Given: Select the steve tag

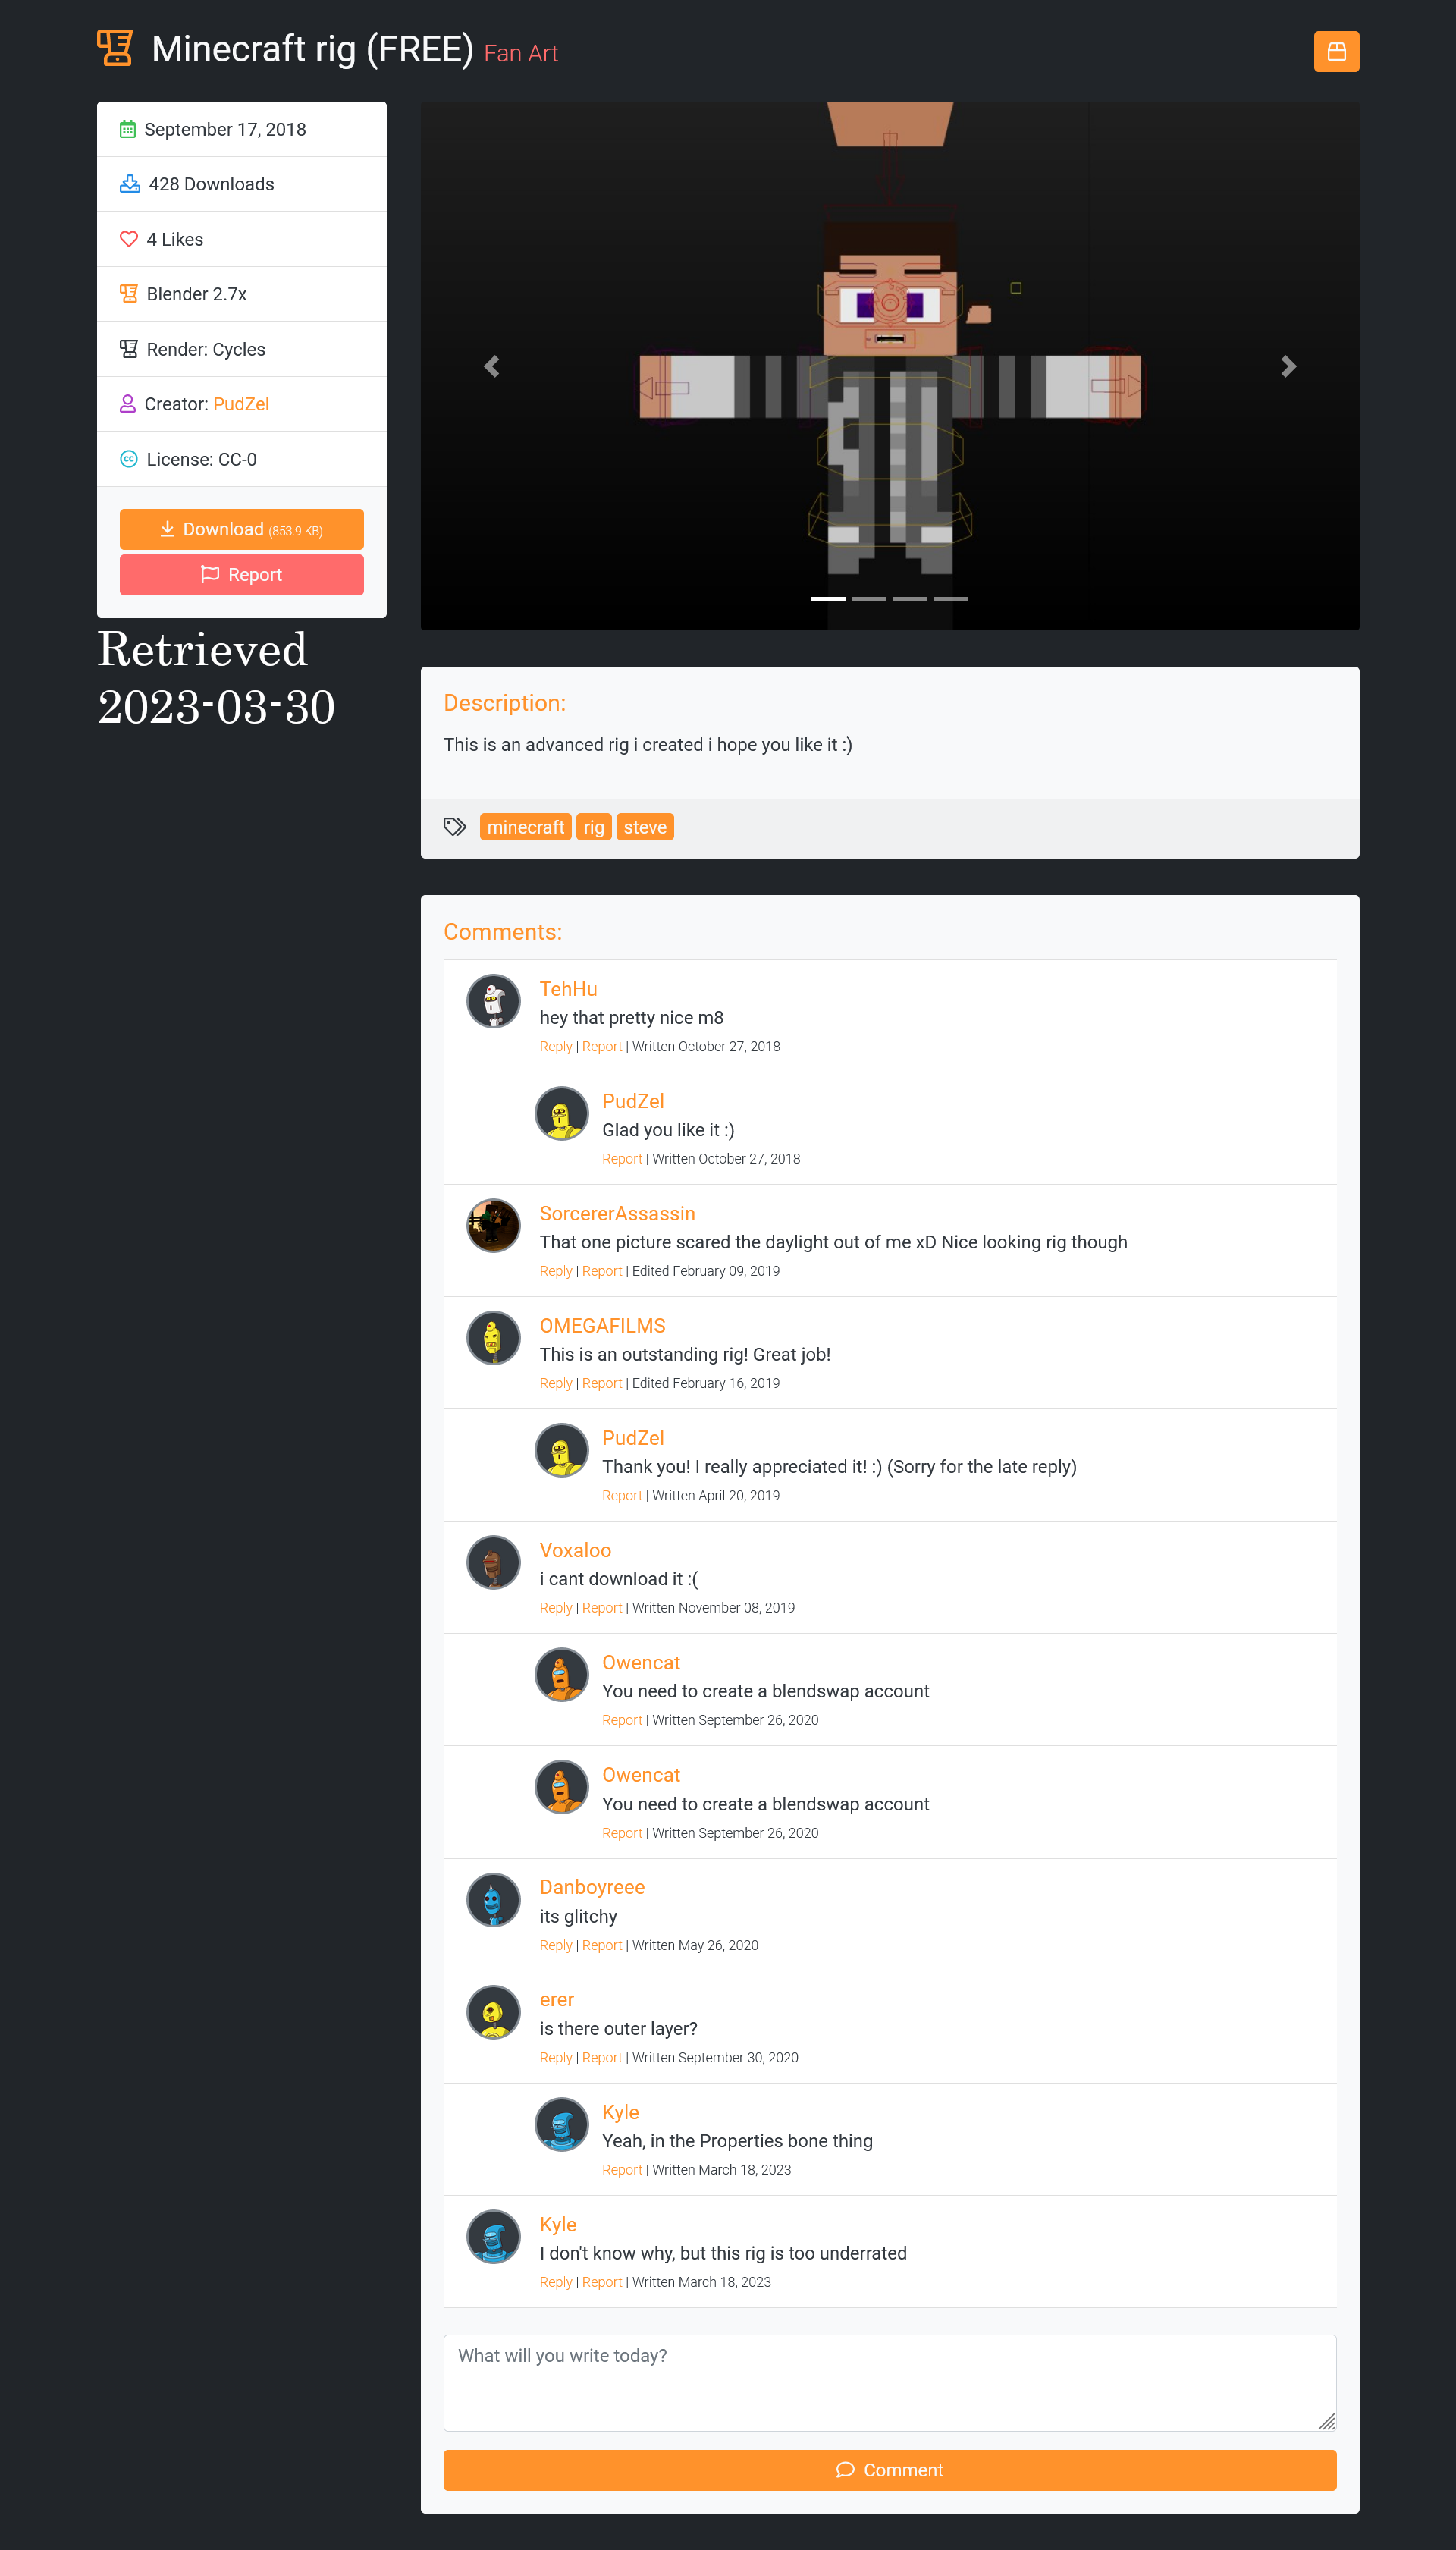Looking at the screenshot, I should pos(645,827).
